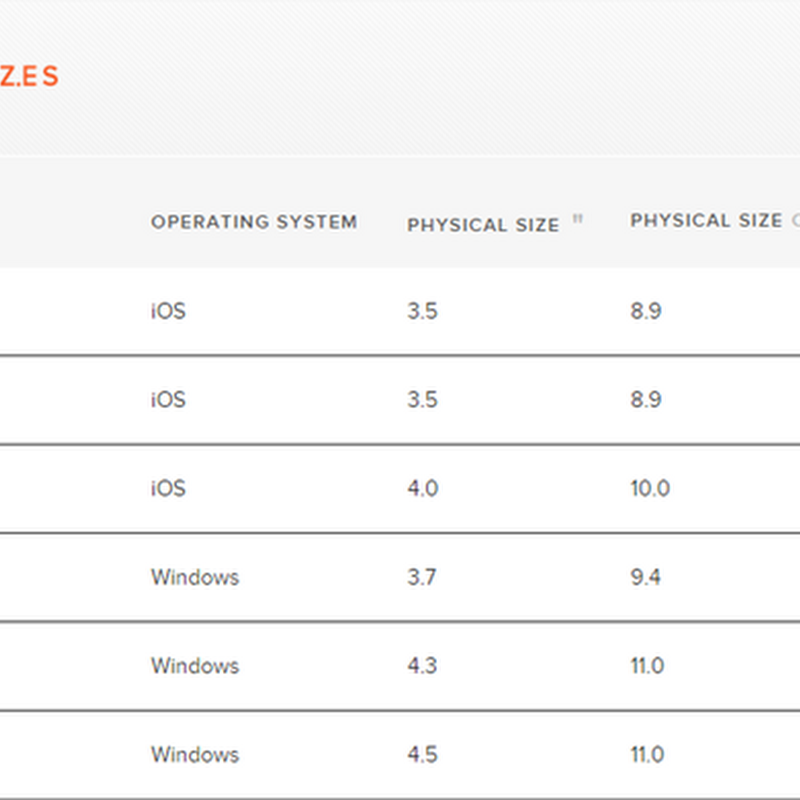Select the second Physical Size column header

coord(706,221)
